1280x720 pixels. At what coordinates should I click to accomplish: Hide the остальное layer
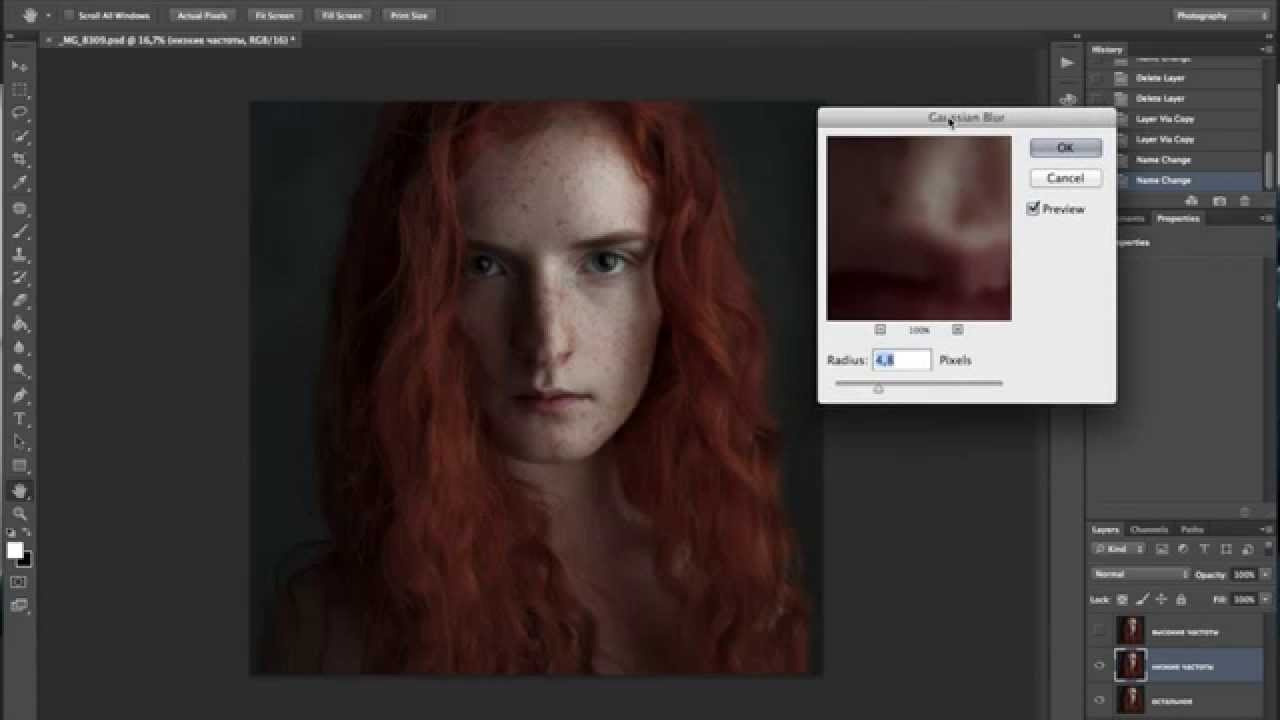(x=1099, y=700)
